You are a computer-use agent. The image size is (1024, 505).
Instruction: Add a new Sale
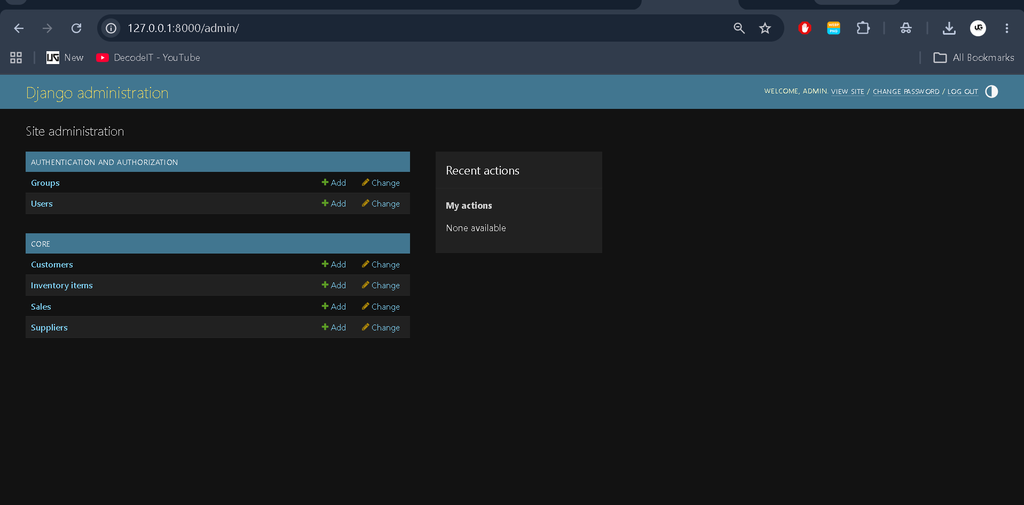pos(334,306)
